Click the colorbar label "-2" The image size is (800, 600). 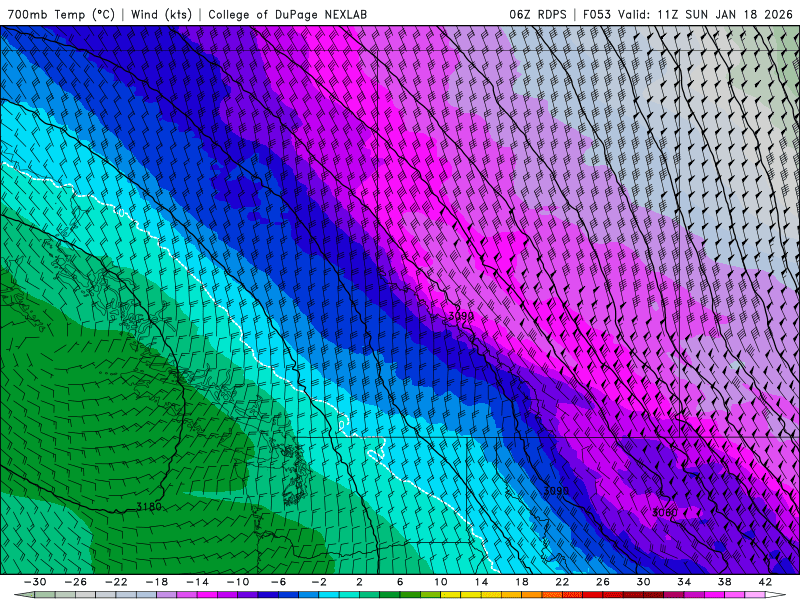point(319,582)
